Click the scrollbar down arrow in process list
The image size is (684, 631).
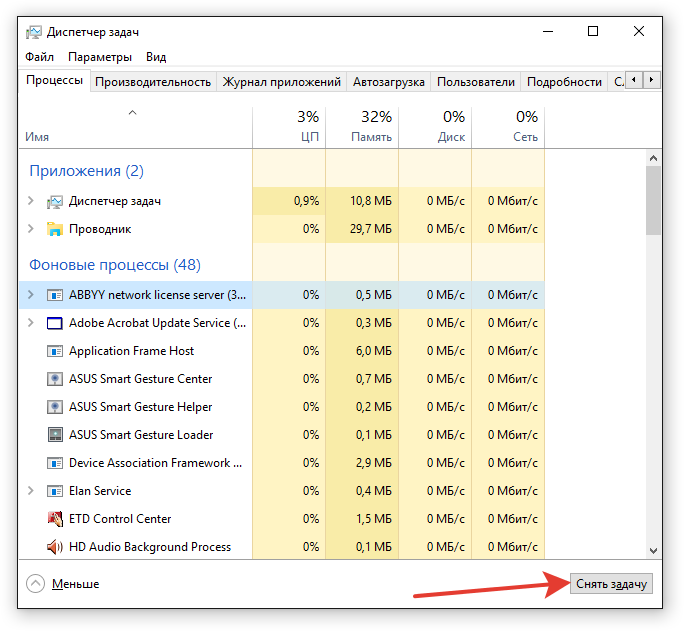(653, 551)
